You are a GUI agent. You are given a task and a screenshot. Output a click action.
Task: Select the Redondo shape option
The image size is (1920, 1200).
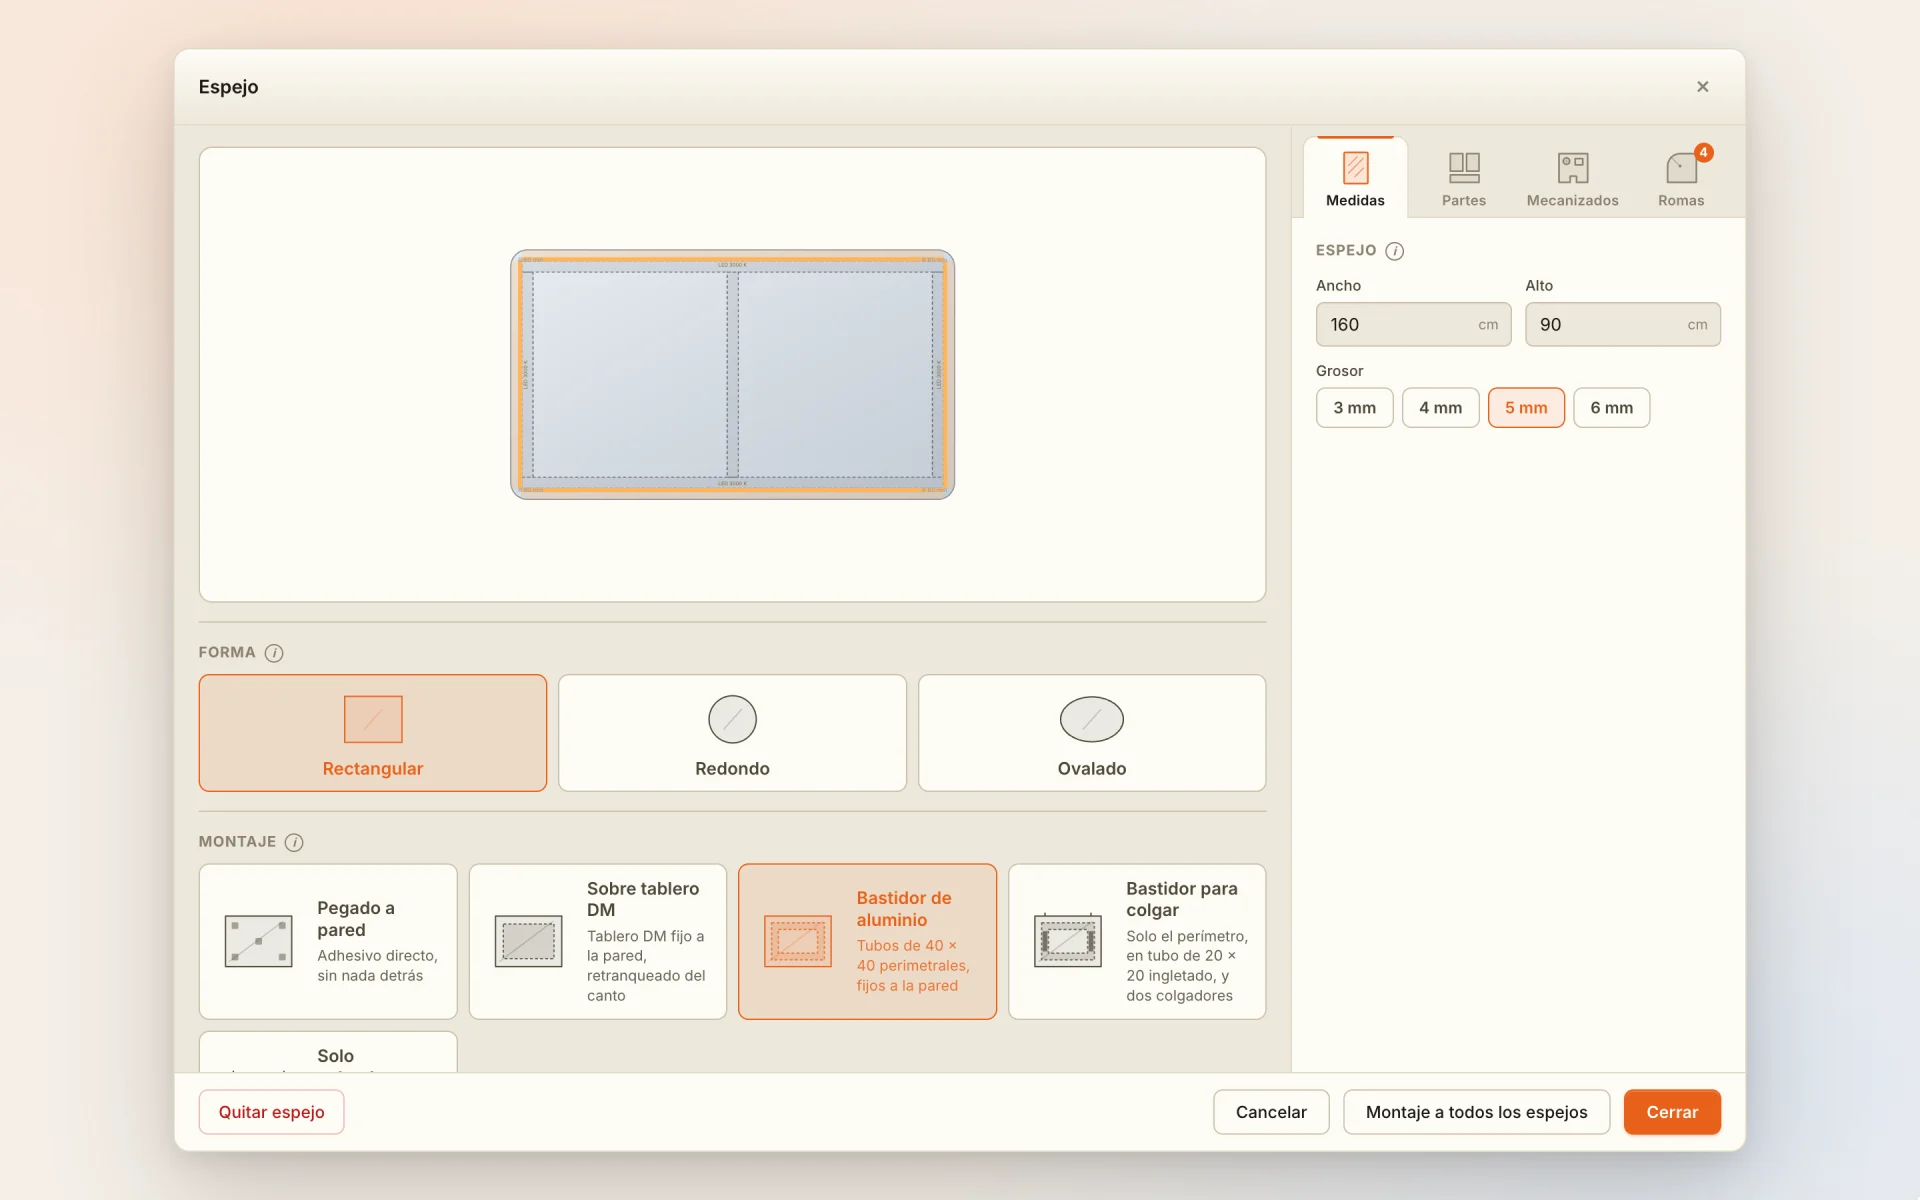click(732, 733)
